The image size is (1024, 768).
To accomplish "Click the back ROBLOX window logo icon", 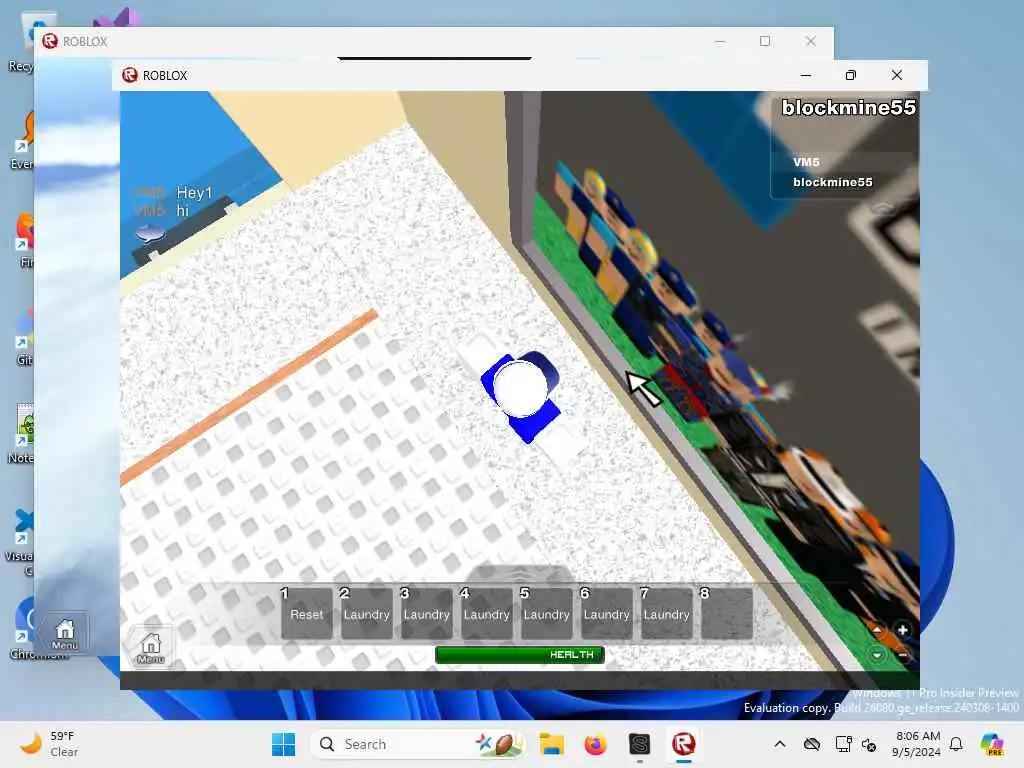I will [50, 41].
